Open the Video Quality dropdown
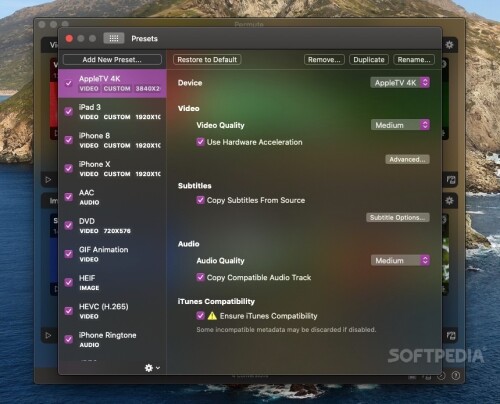This screenshot has height=404, width=500. tap(400, 125)
